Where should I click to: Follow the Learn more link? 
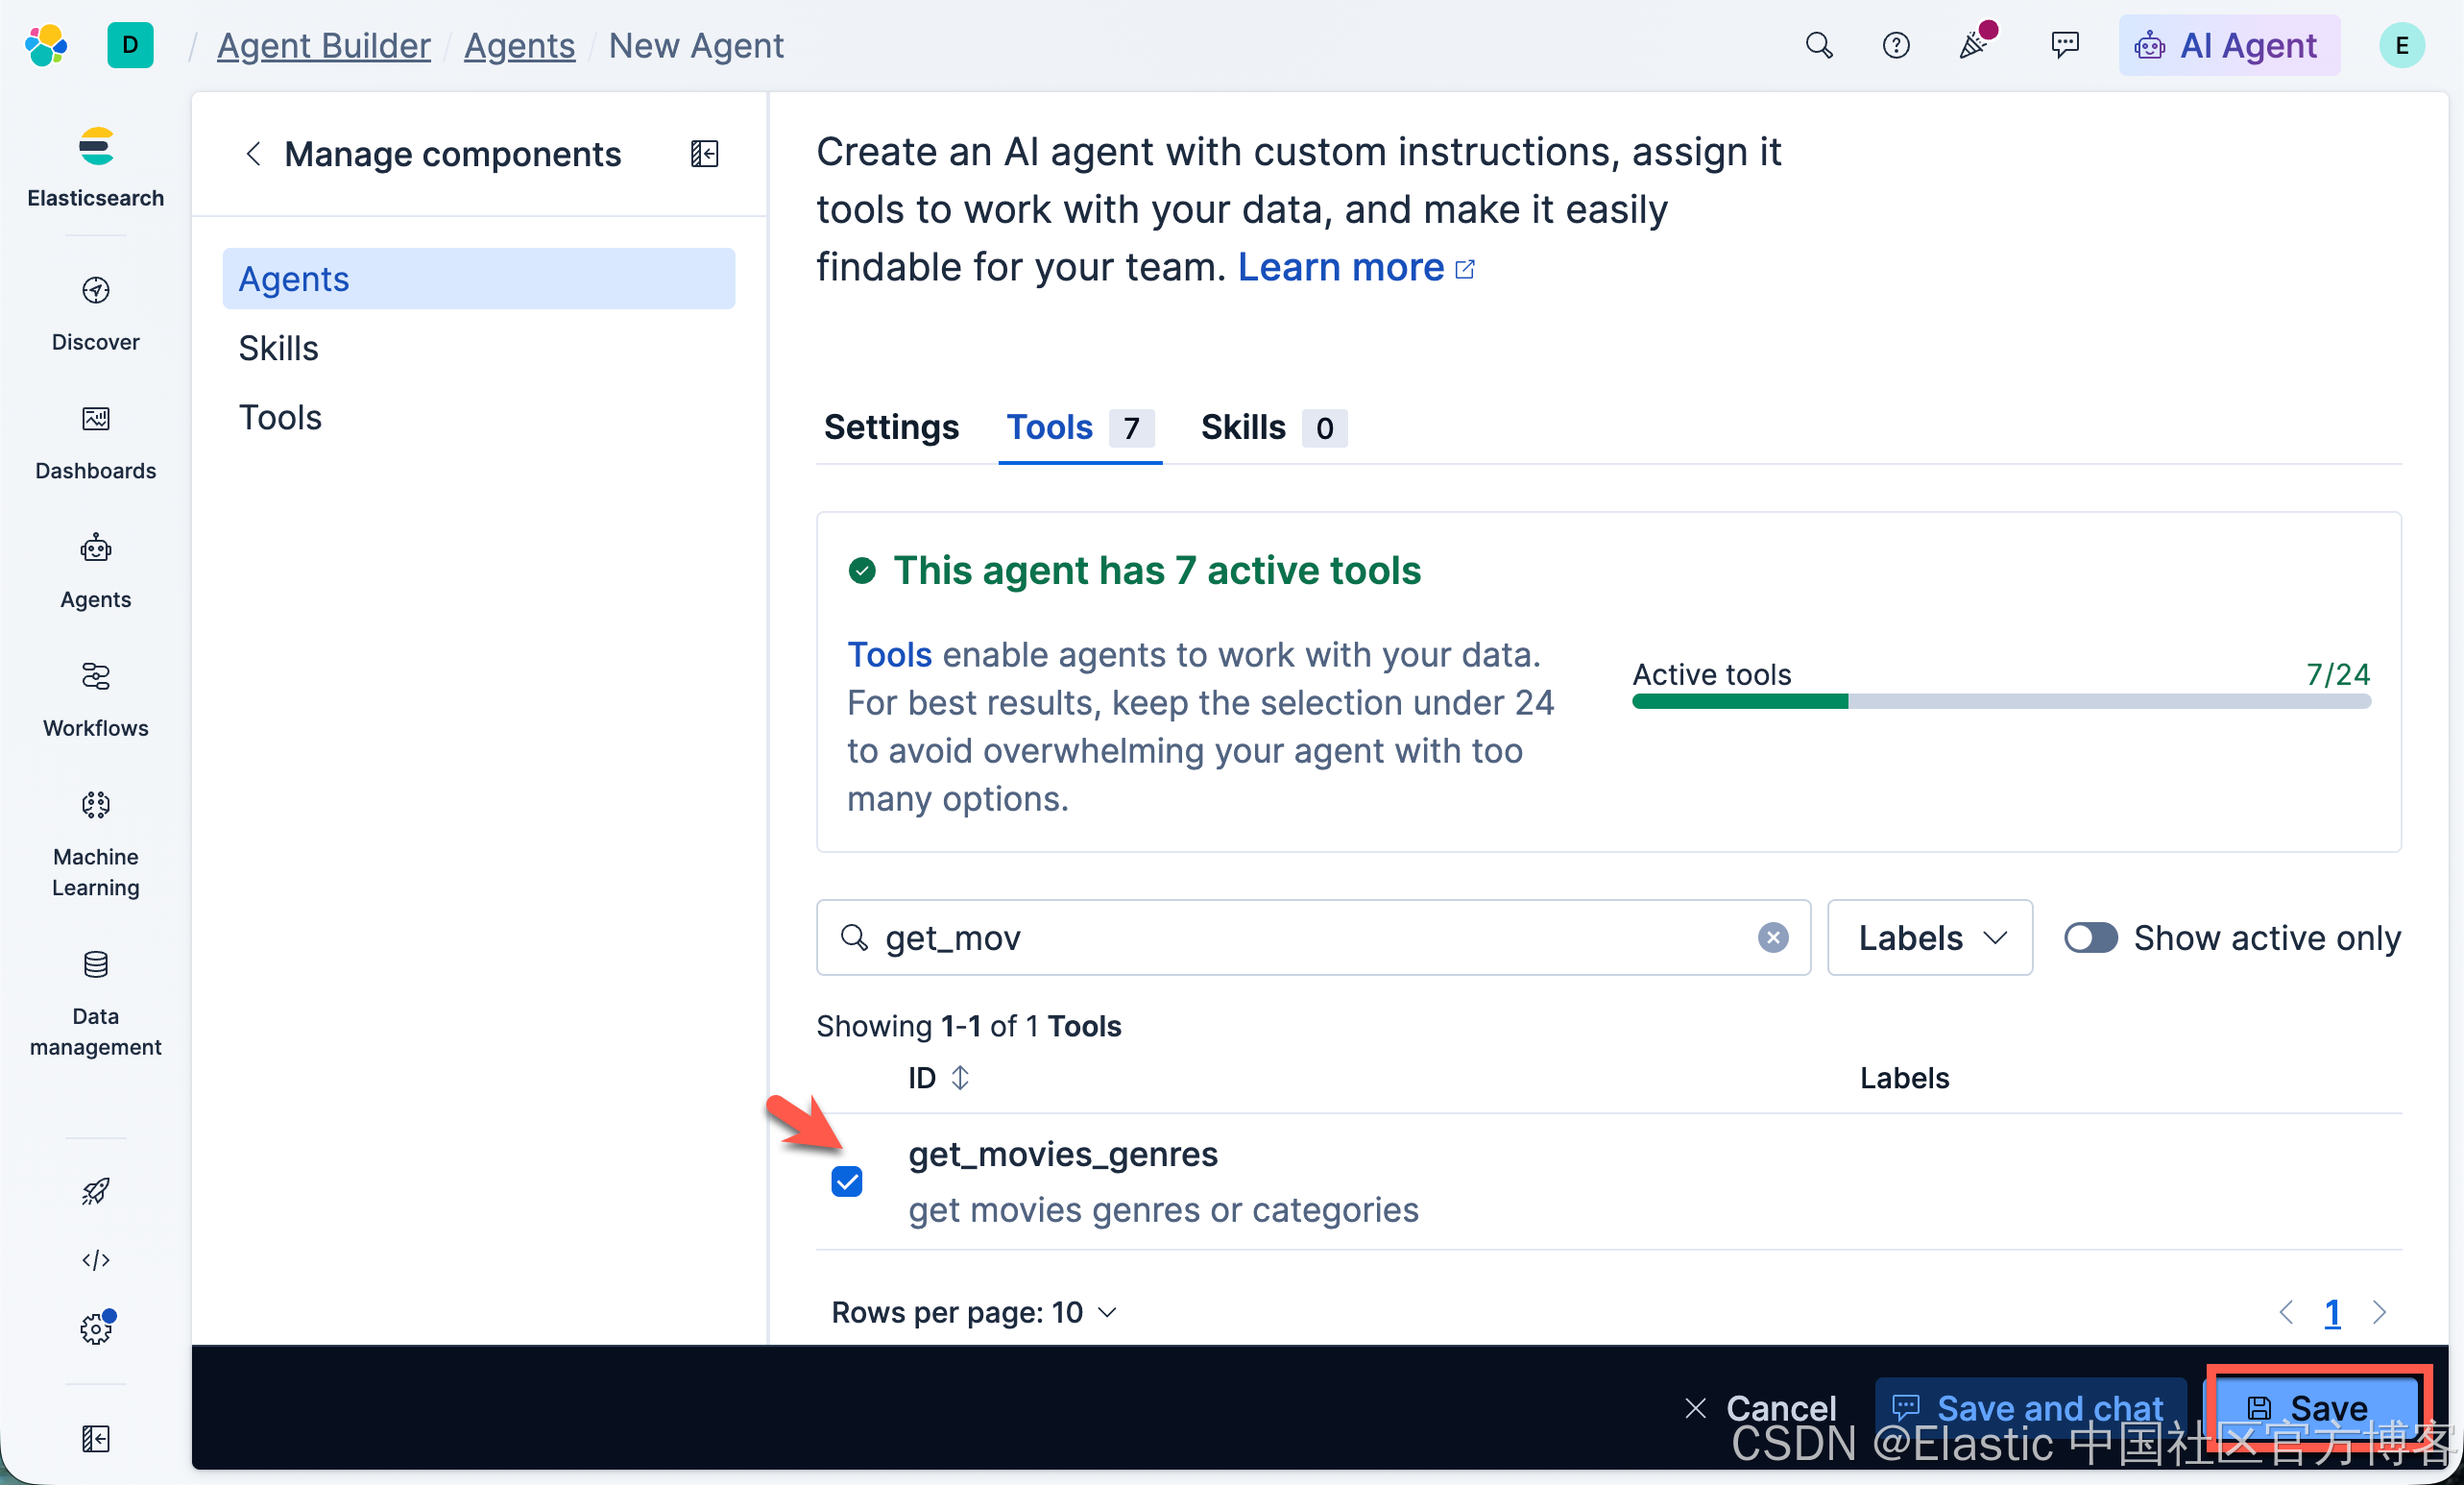point(1355,267)
